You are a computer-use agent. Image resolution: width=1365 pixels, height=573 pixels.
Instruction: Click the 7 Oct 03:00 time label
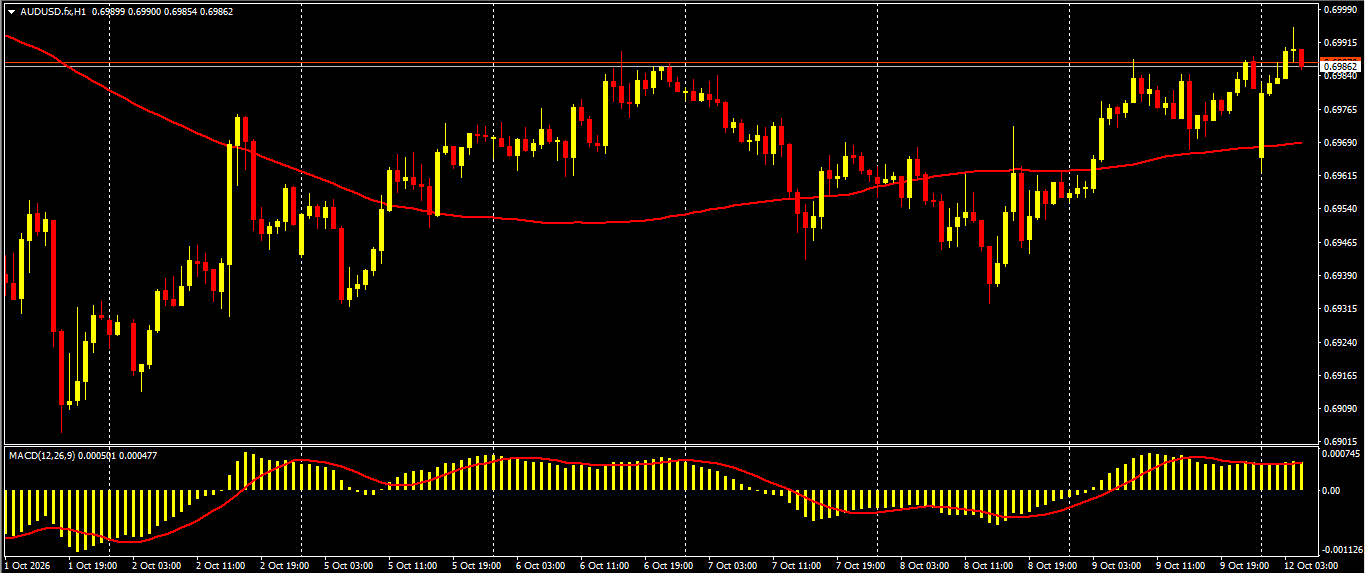click(x=732, y=565)
